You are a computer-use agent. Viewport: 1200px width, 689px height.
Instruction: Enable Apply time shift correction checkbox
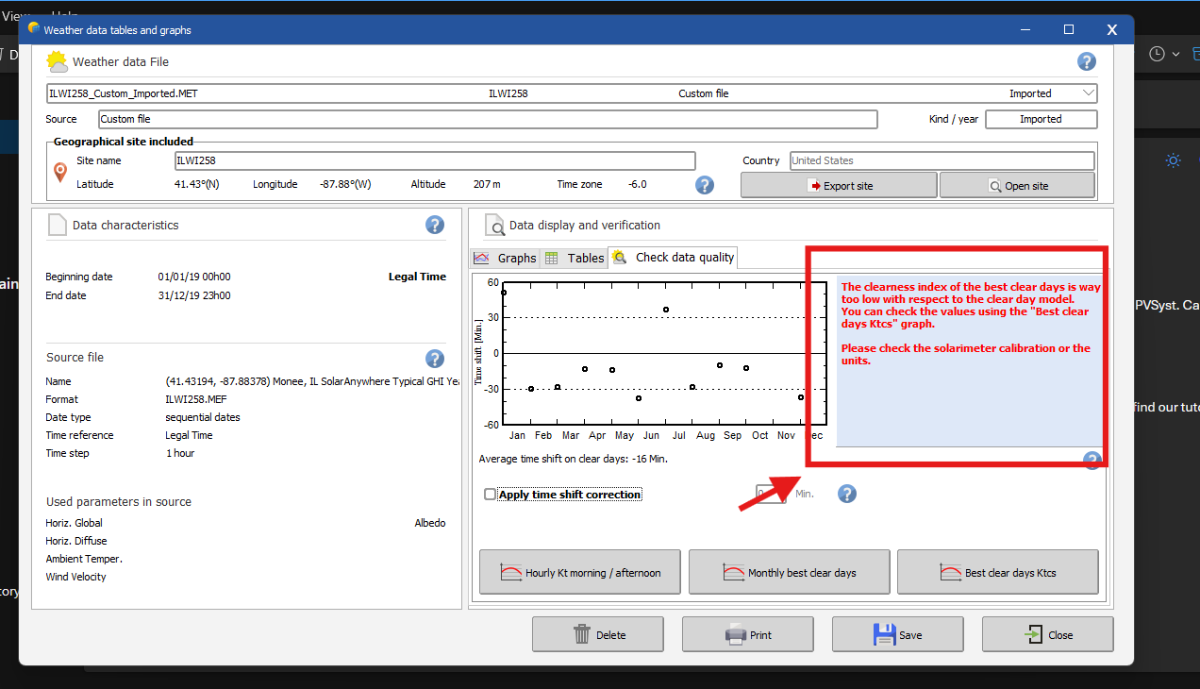(x=490, y=494)
